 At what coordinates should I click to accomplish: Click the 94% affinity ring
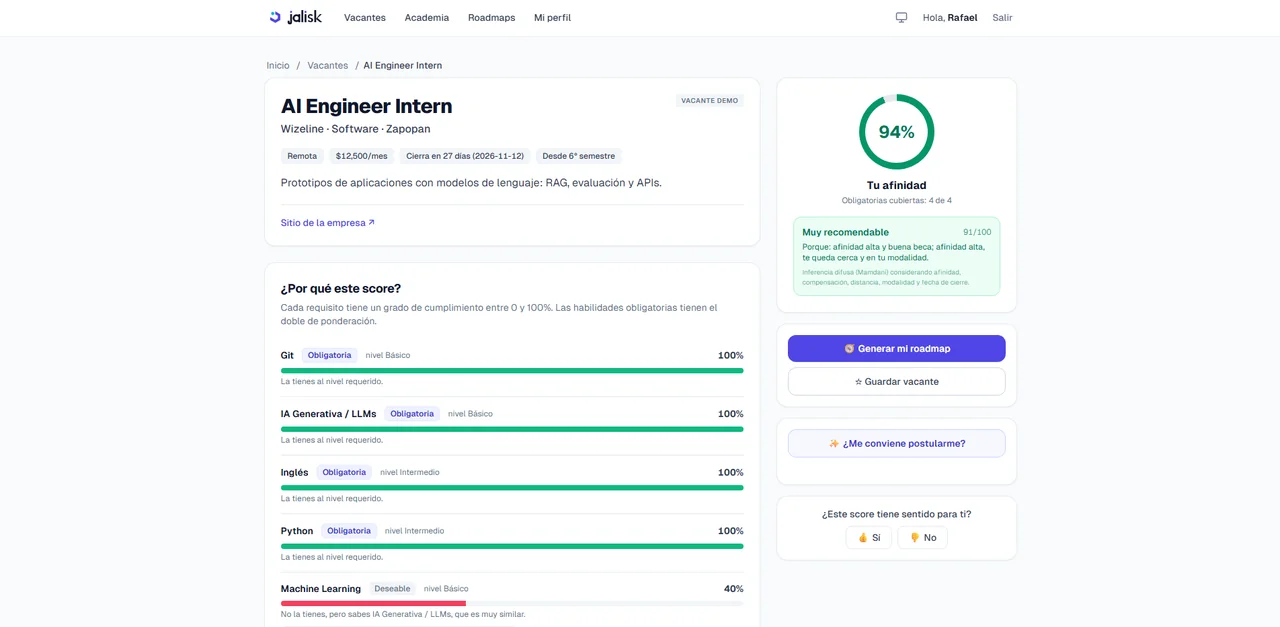pos(897,132)
